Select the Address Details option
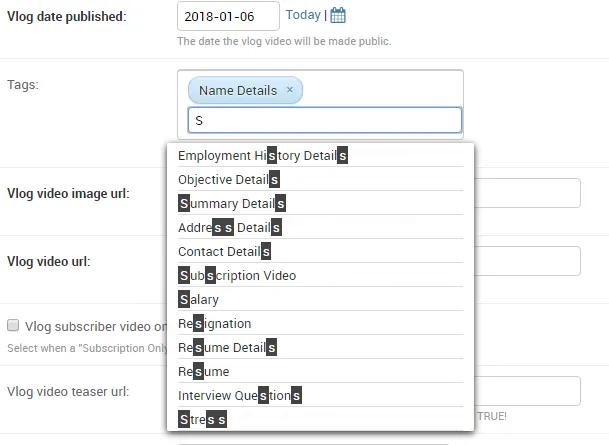The height and width of the screenshot is (445, 609). pos(232,227)
